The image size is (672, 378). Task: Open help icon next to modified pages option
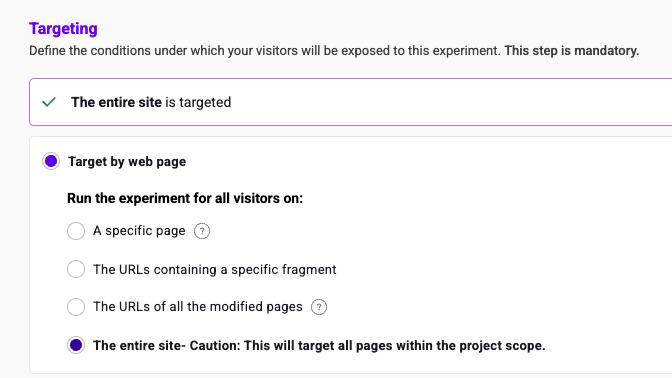coord(319,307)
